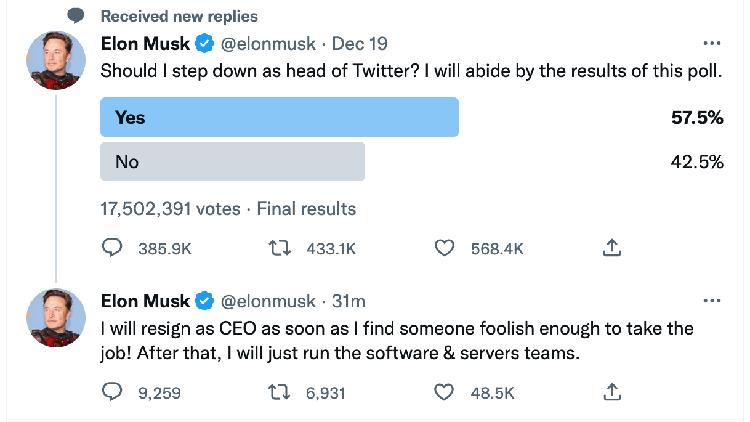Click Received new replies label

pos(178,16)
